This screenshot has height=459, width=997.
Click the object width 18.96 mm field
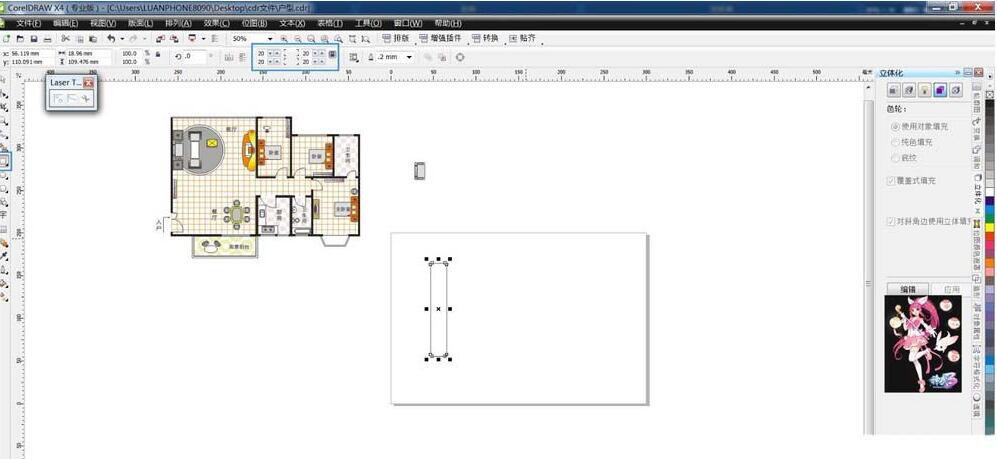pos(88,53)
